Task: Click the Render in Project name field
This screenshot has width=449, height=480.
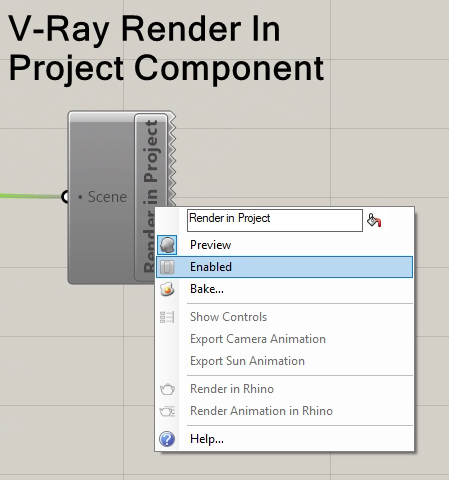Action: click(275, 220)
